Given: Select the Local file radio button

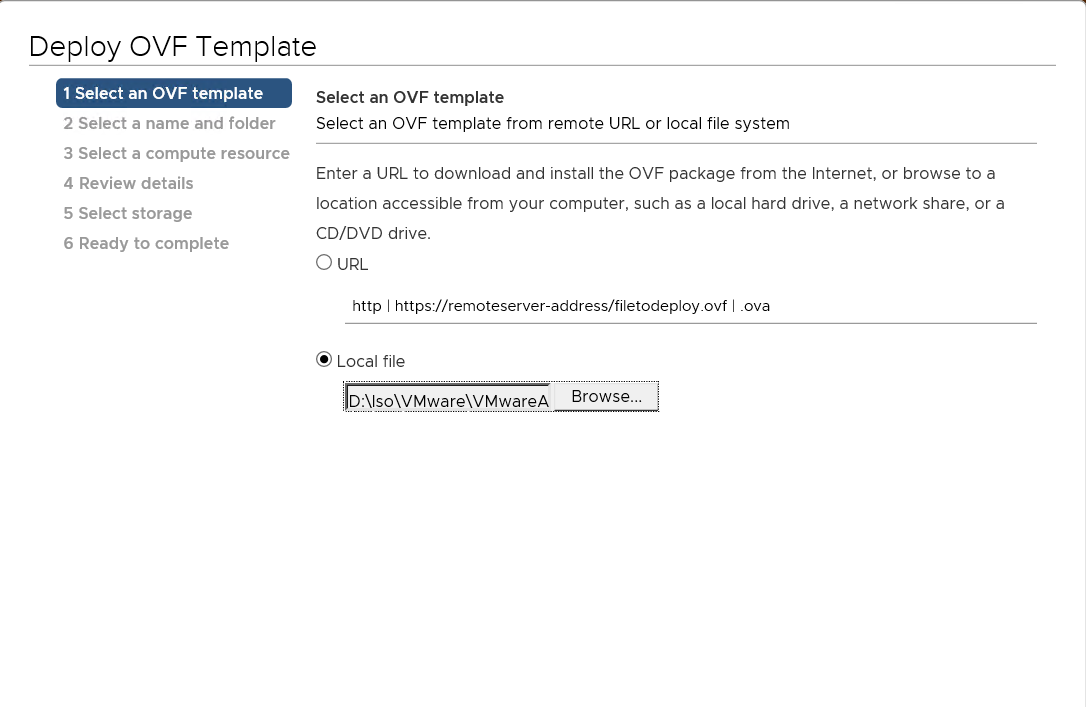Looking at the screenshot, I should 324,360.
